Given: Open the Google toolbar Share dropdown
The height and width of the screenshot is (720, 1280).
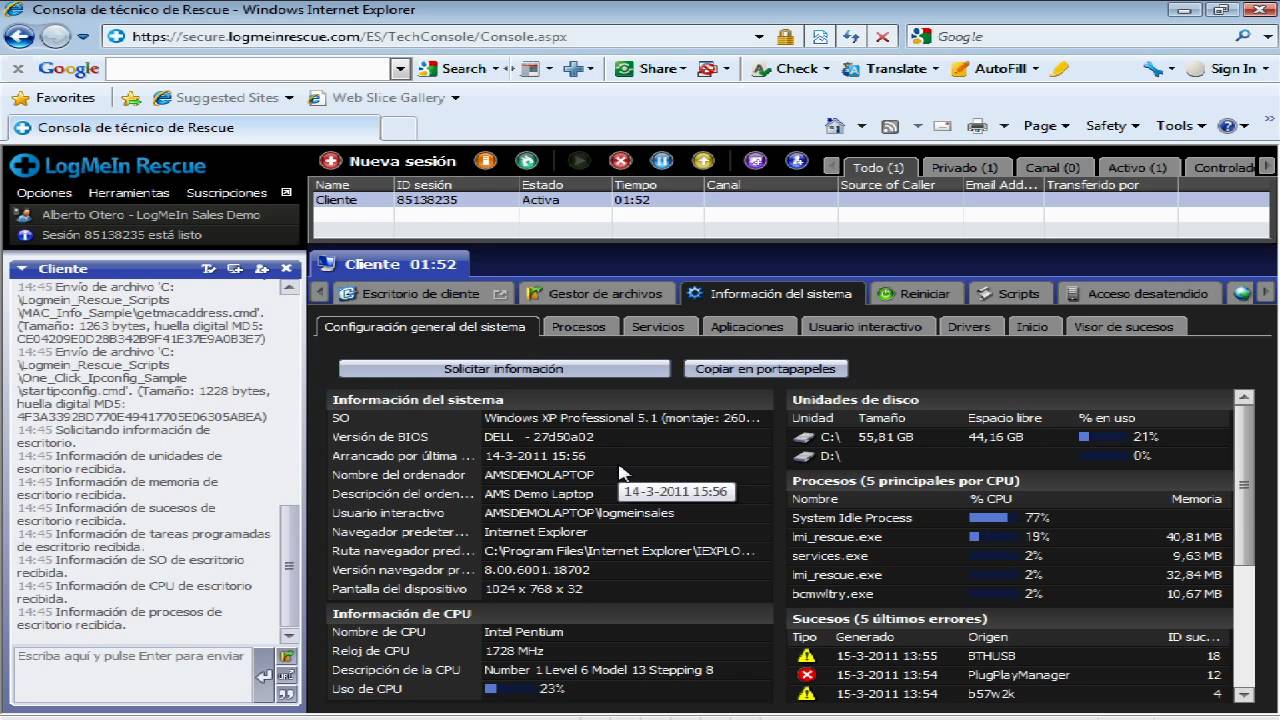Looking at the screenshot, I should pos(683,69).
